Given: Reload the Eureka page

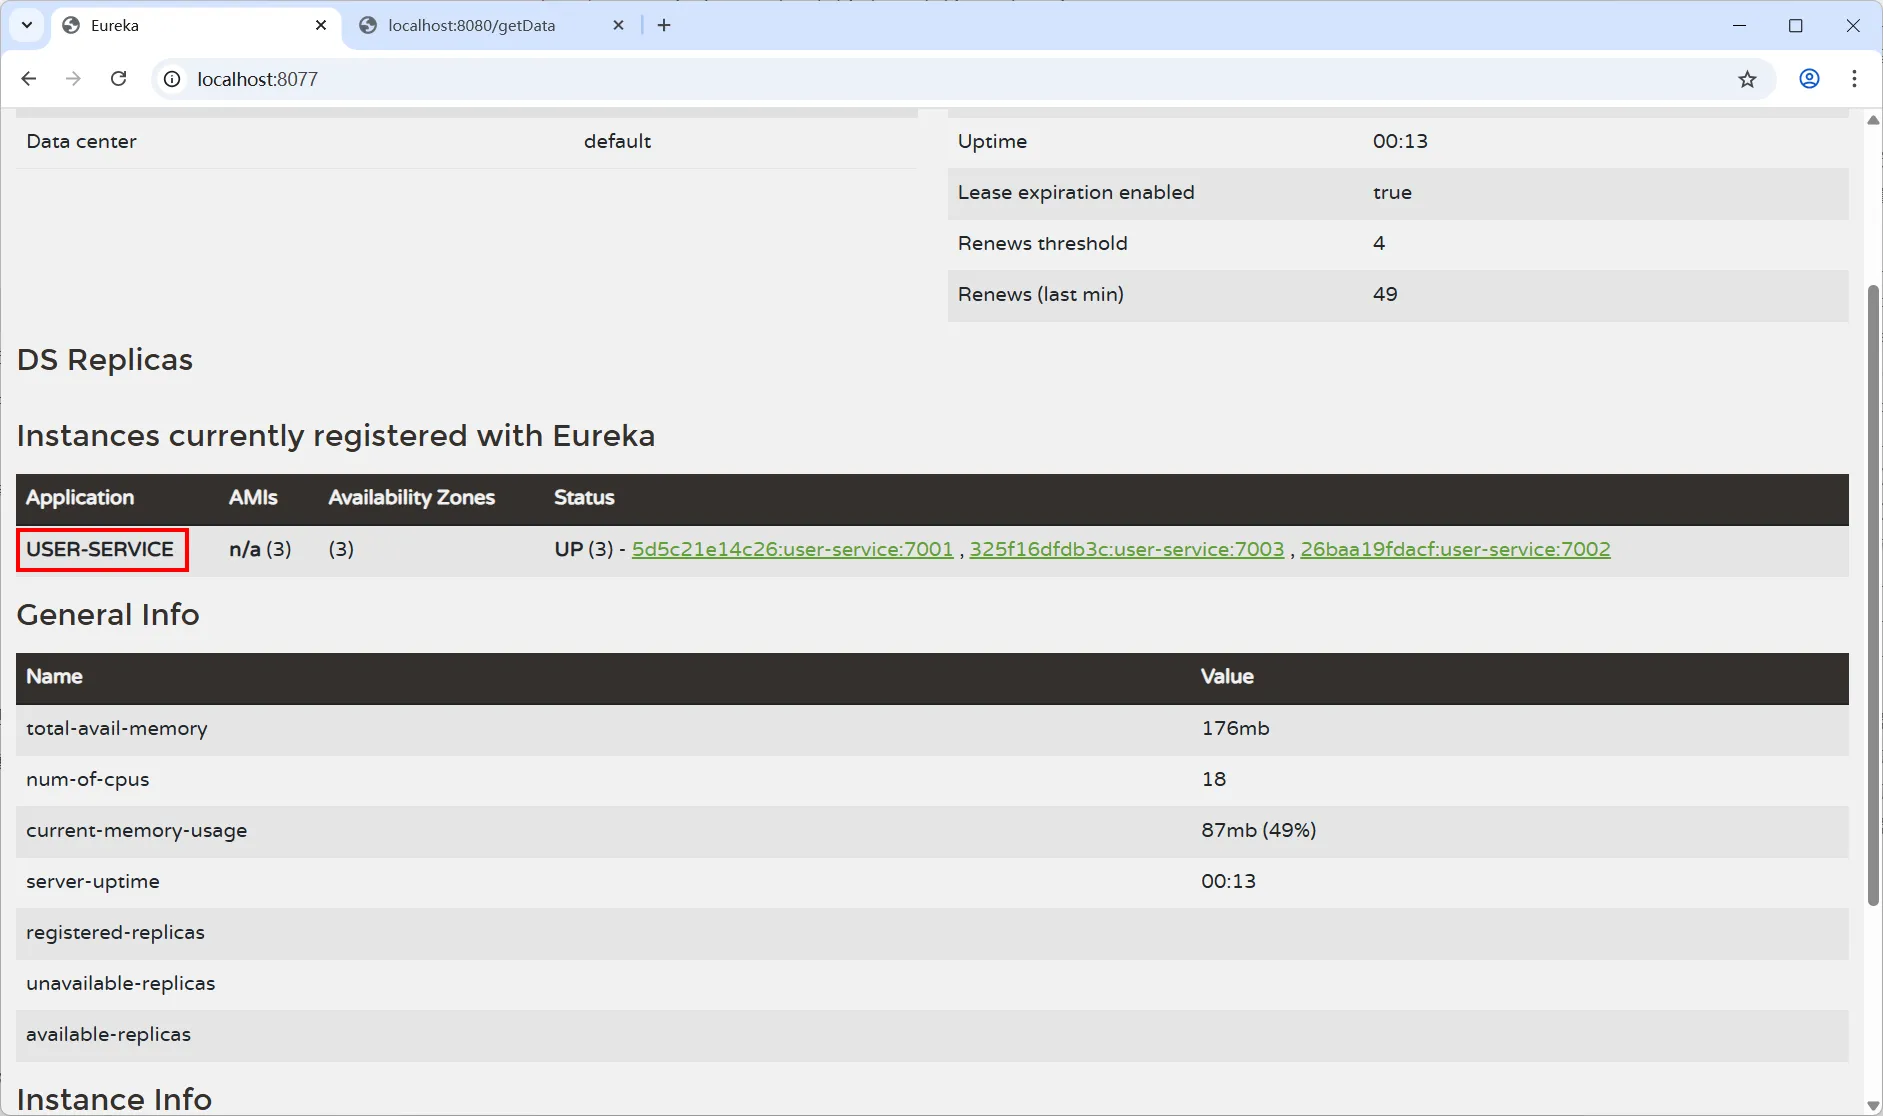Looking at the screenshot, I should pos(118,79).
